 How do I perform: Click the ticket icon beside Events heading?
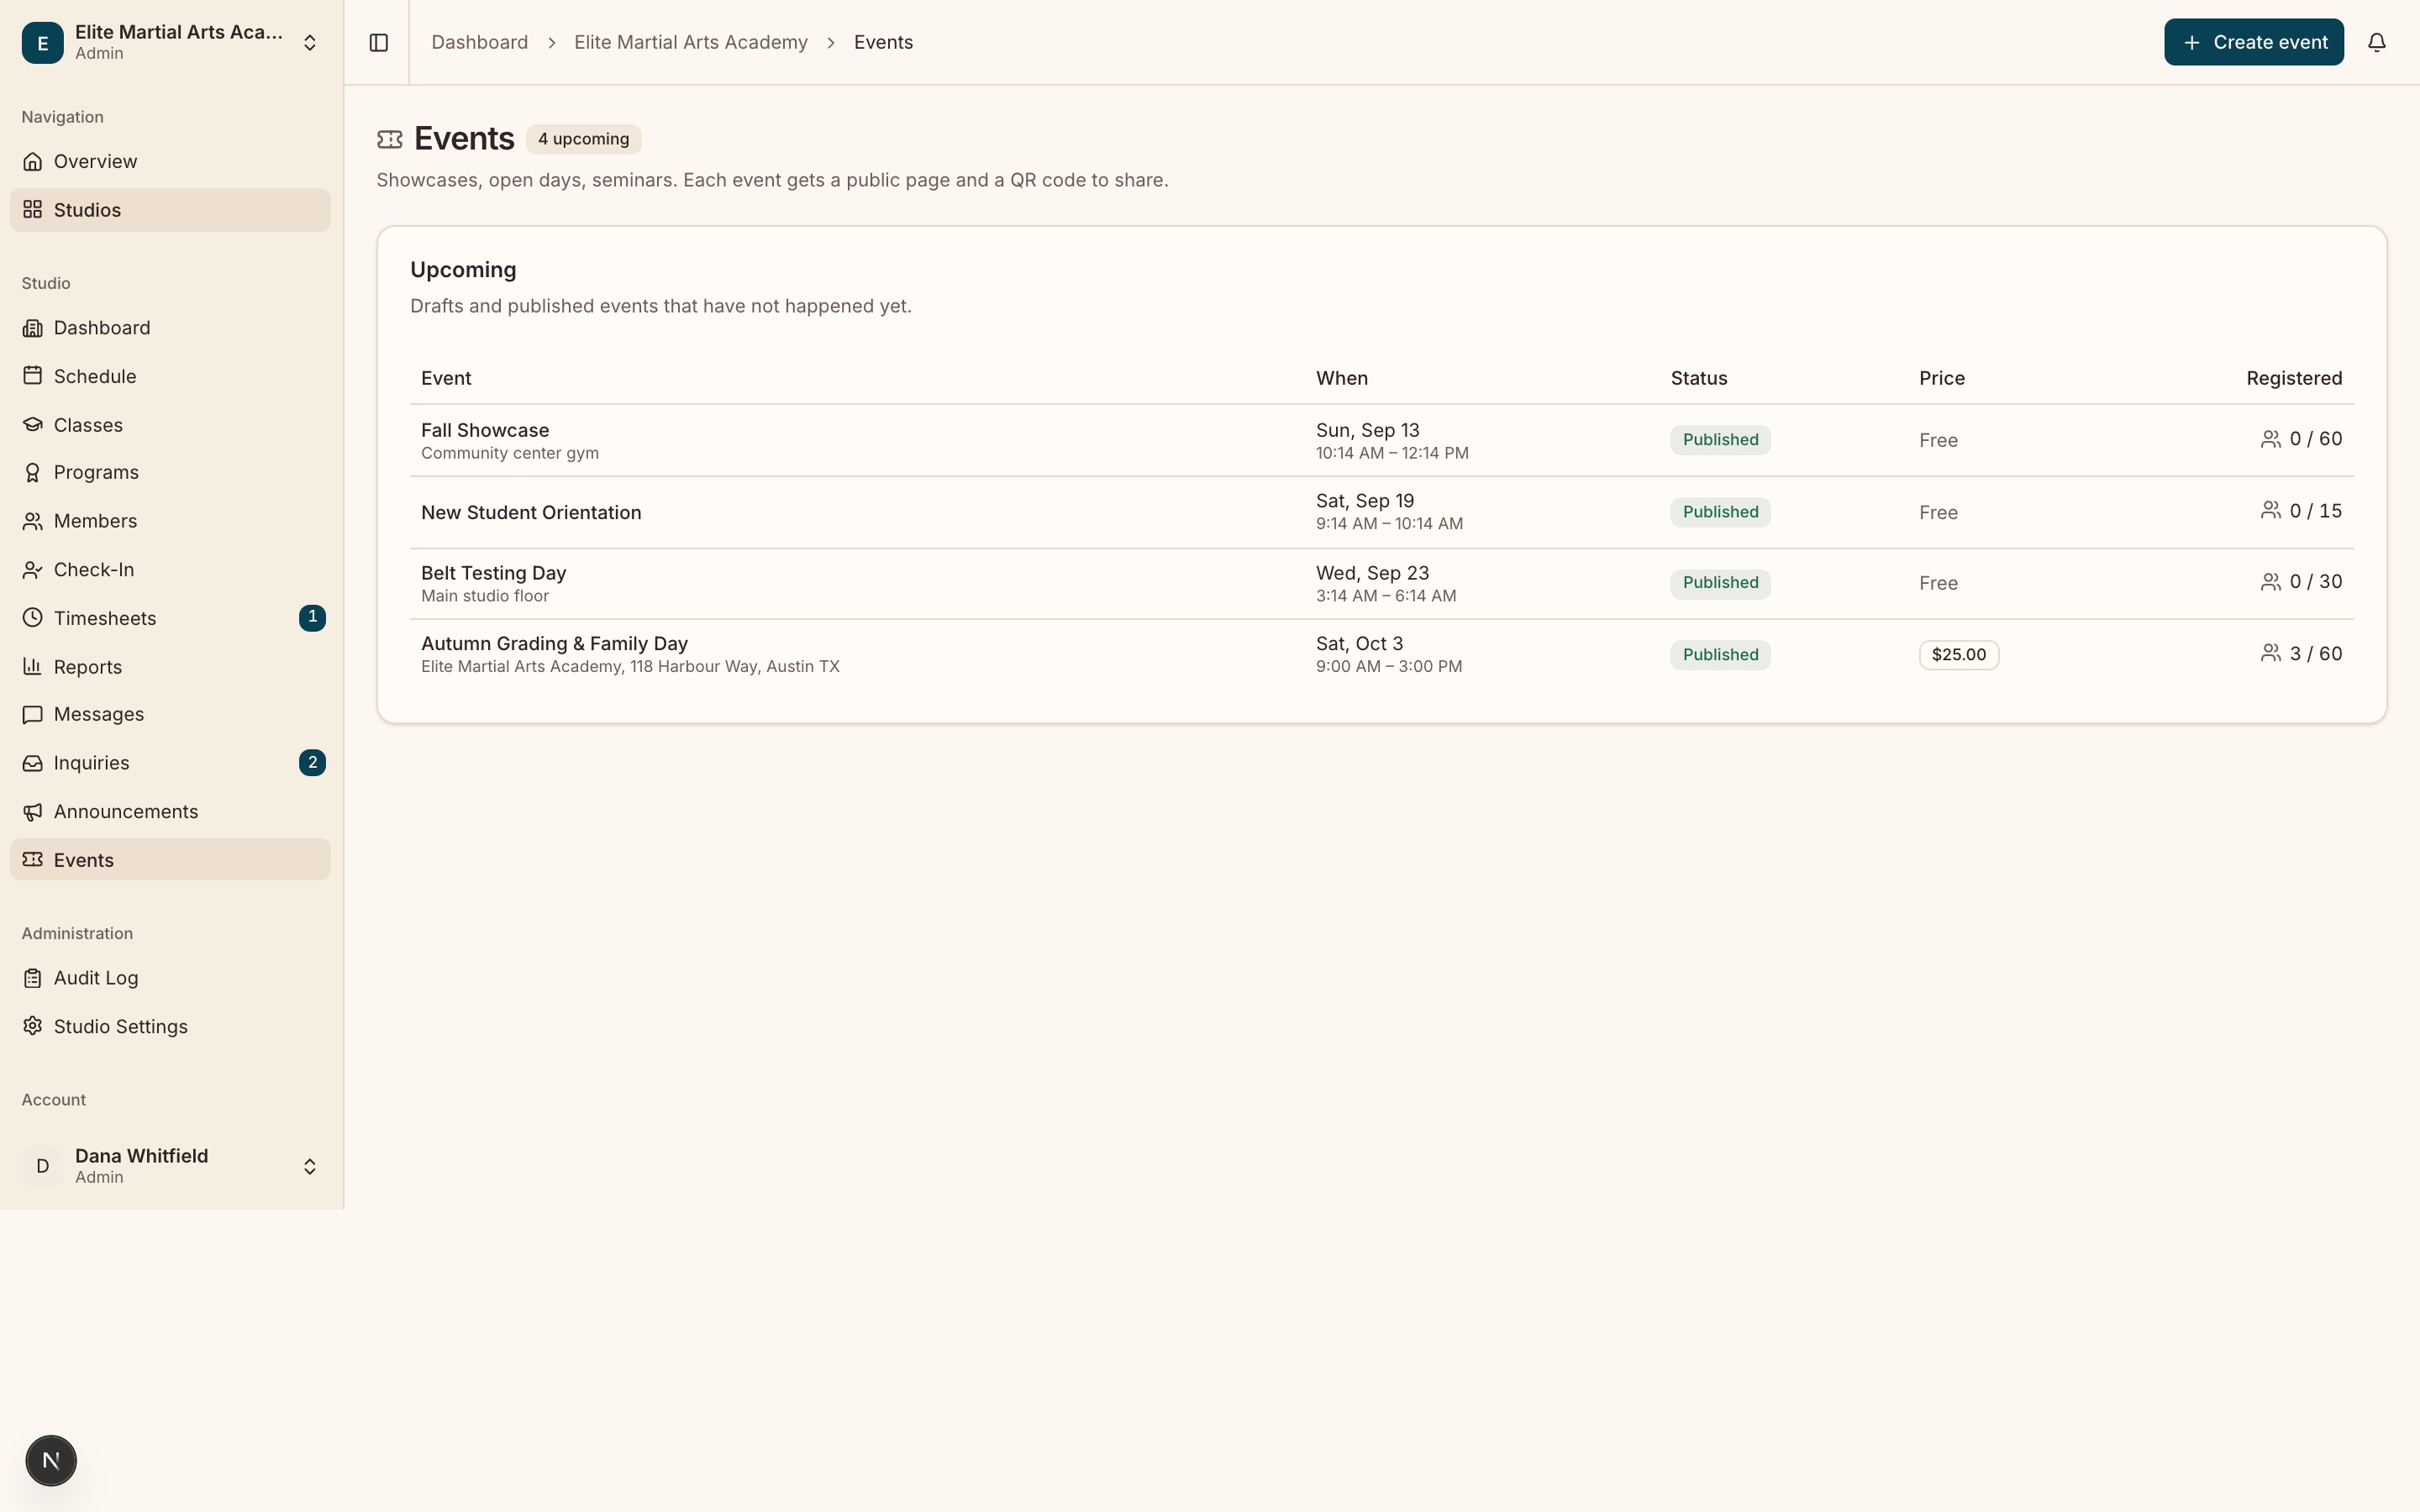[x=390, y=139]
